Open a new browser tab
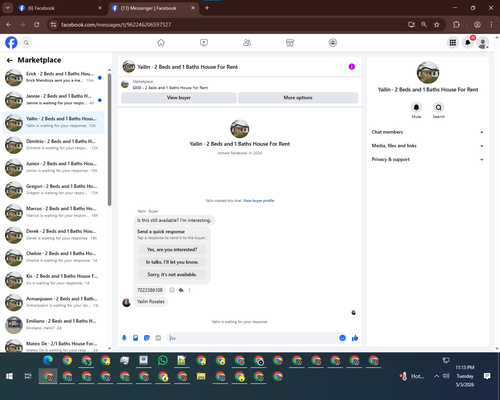 pyautogui.click(x=207, y=8)
